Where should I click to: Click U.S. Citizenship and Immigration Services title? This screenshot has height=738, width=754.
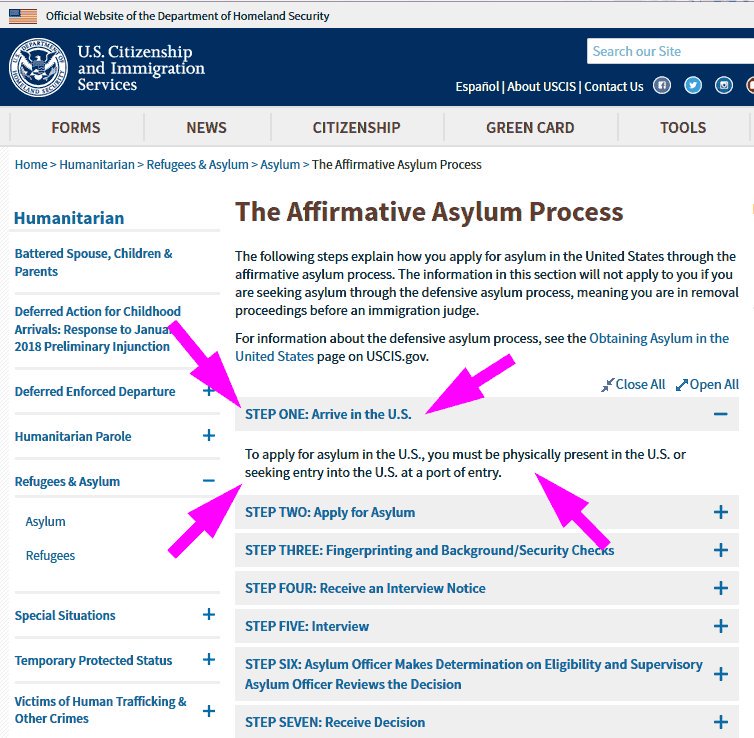tap(141, 68)
